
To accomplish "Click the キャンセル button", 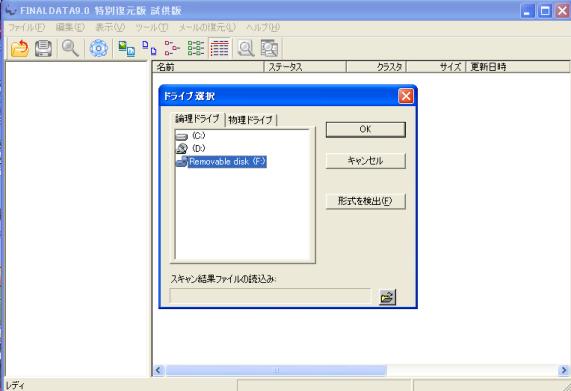I will pyautogui.click(x=365, y=161).
